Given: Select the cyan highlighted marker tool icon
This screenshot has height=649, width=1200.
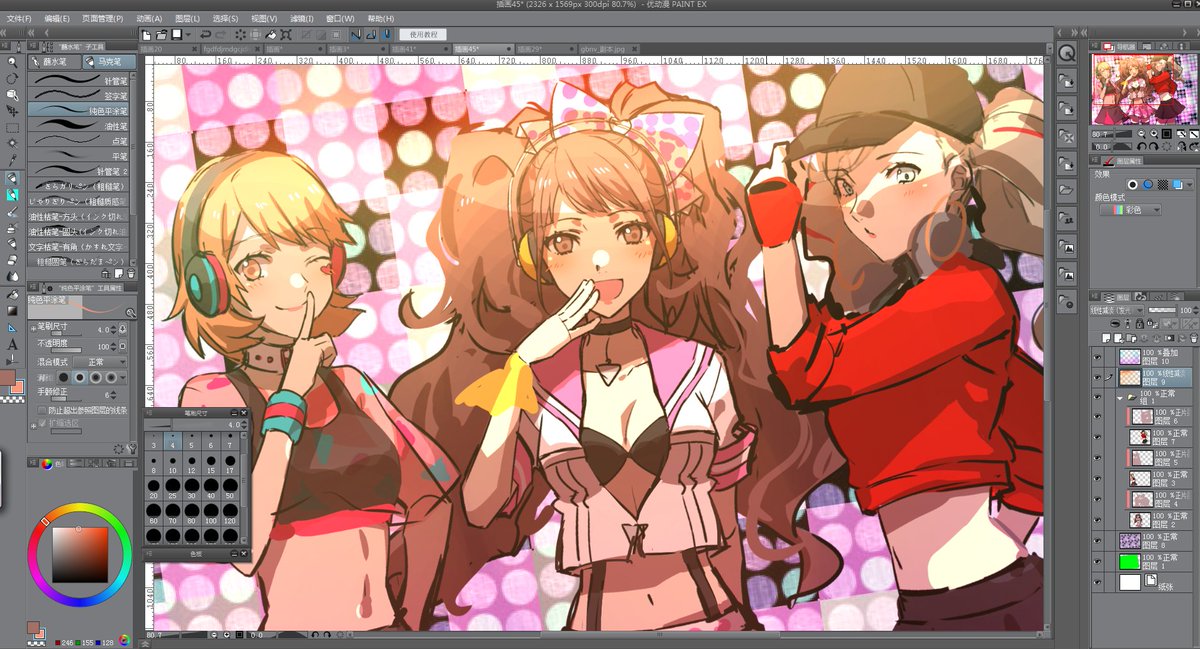Looking at the screenshot, I should 12,194.
